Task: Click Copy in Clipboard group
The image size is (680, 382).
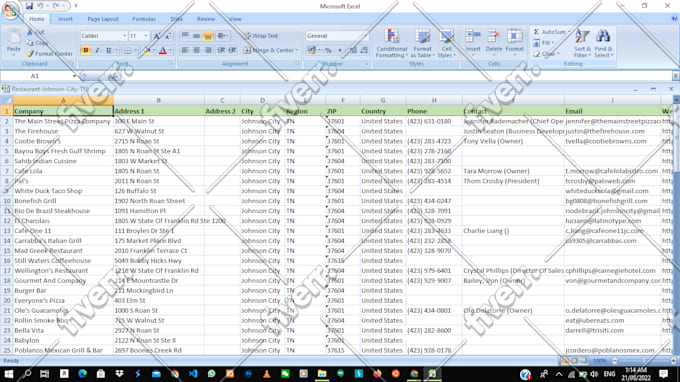Action: [37, 43]
